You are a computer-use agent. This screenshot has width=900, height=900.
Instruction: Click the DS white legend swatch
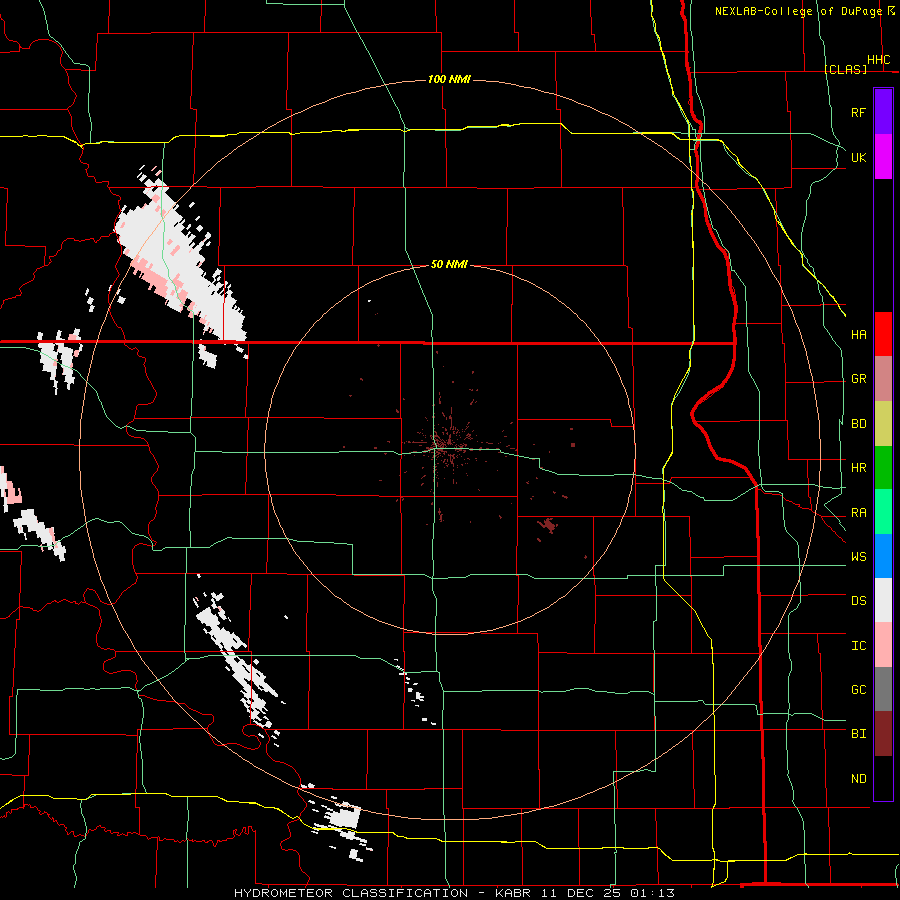click(883, 600)
